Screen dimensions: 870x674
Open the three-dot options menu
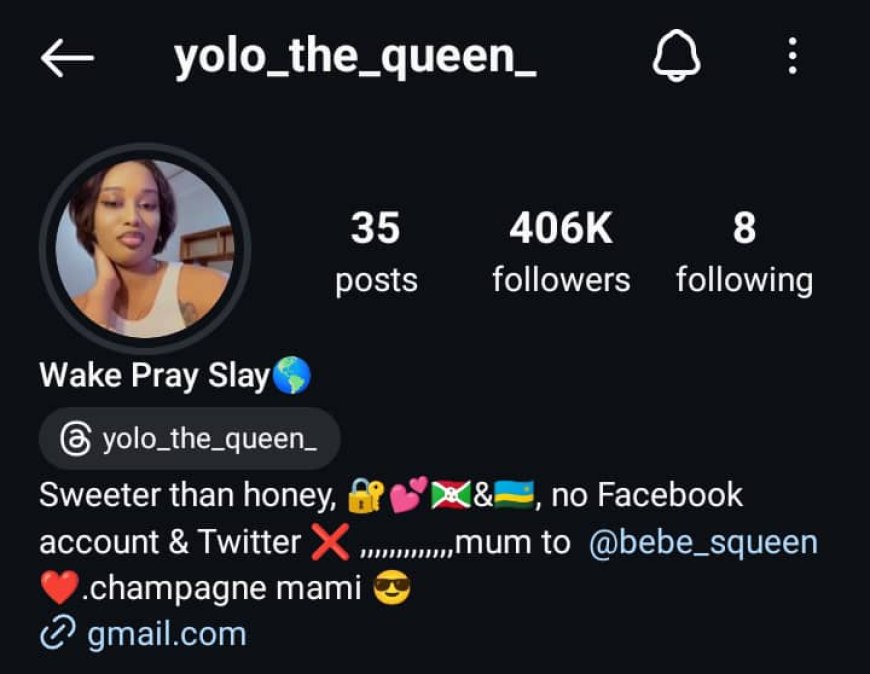click(793, 55)
